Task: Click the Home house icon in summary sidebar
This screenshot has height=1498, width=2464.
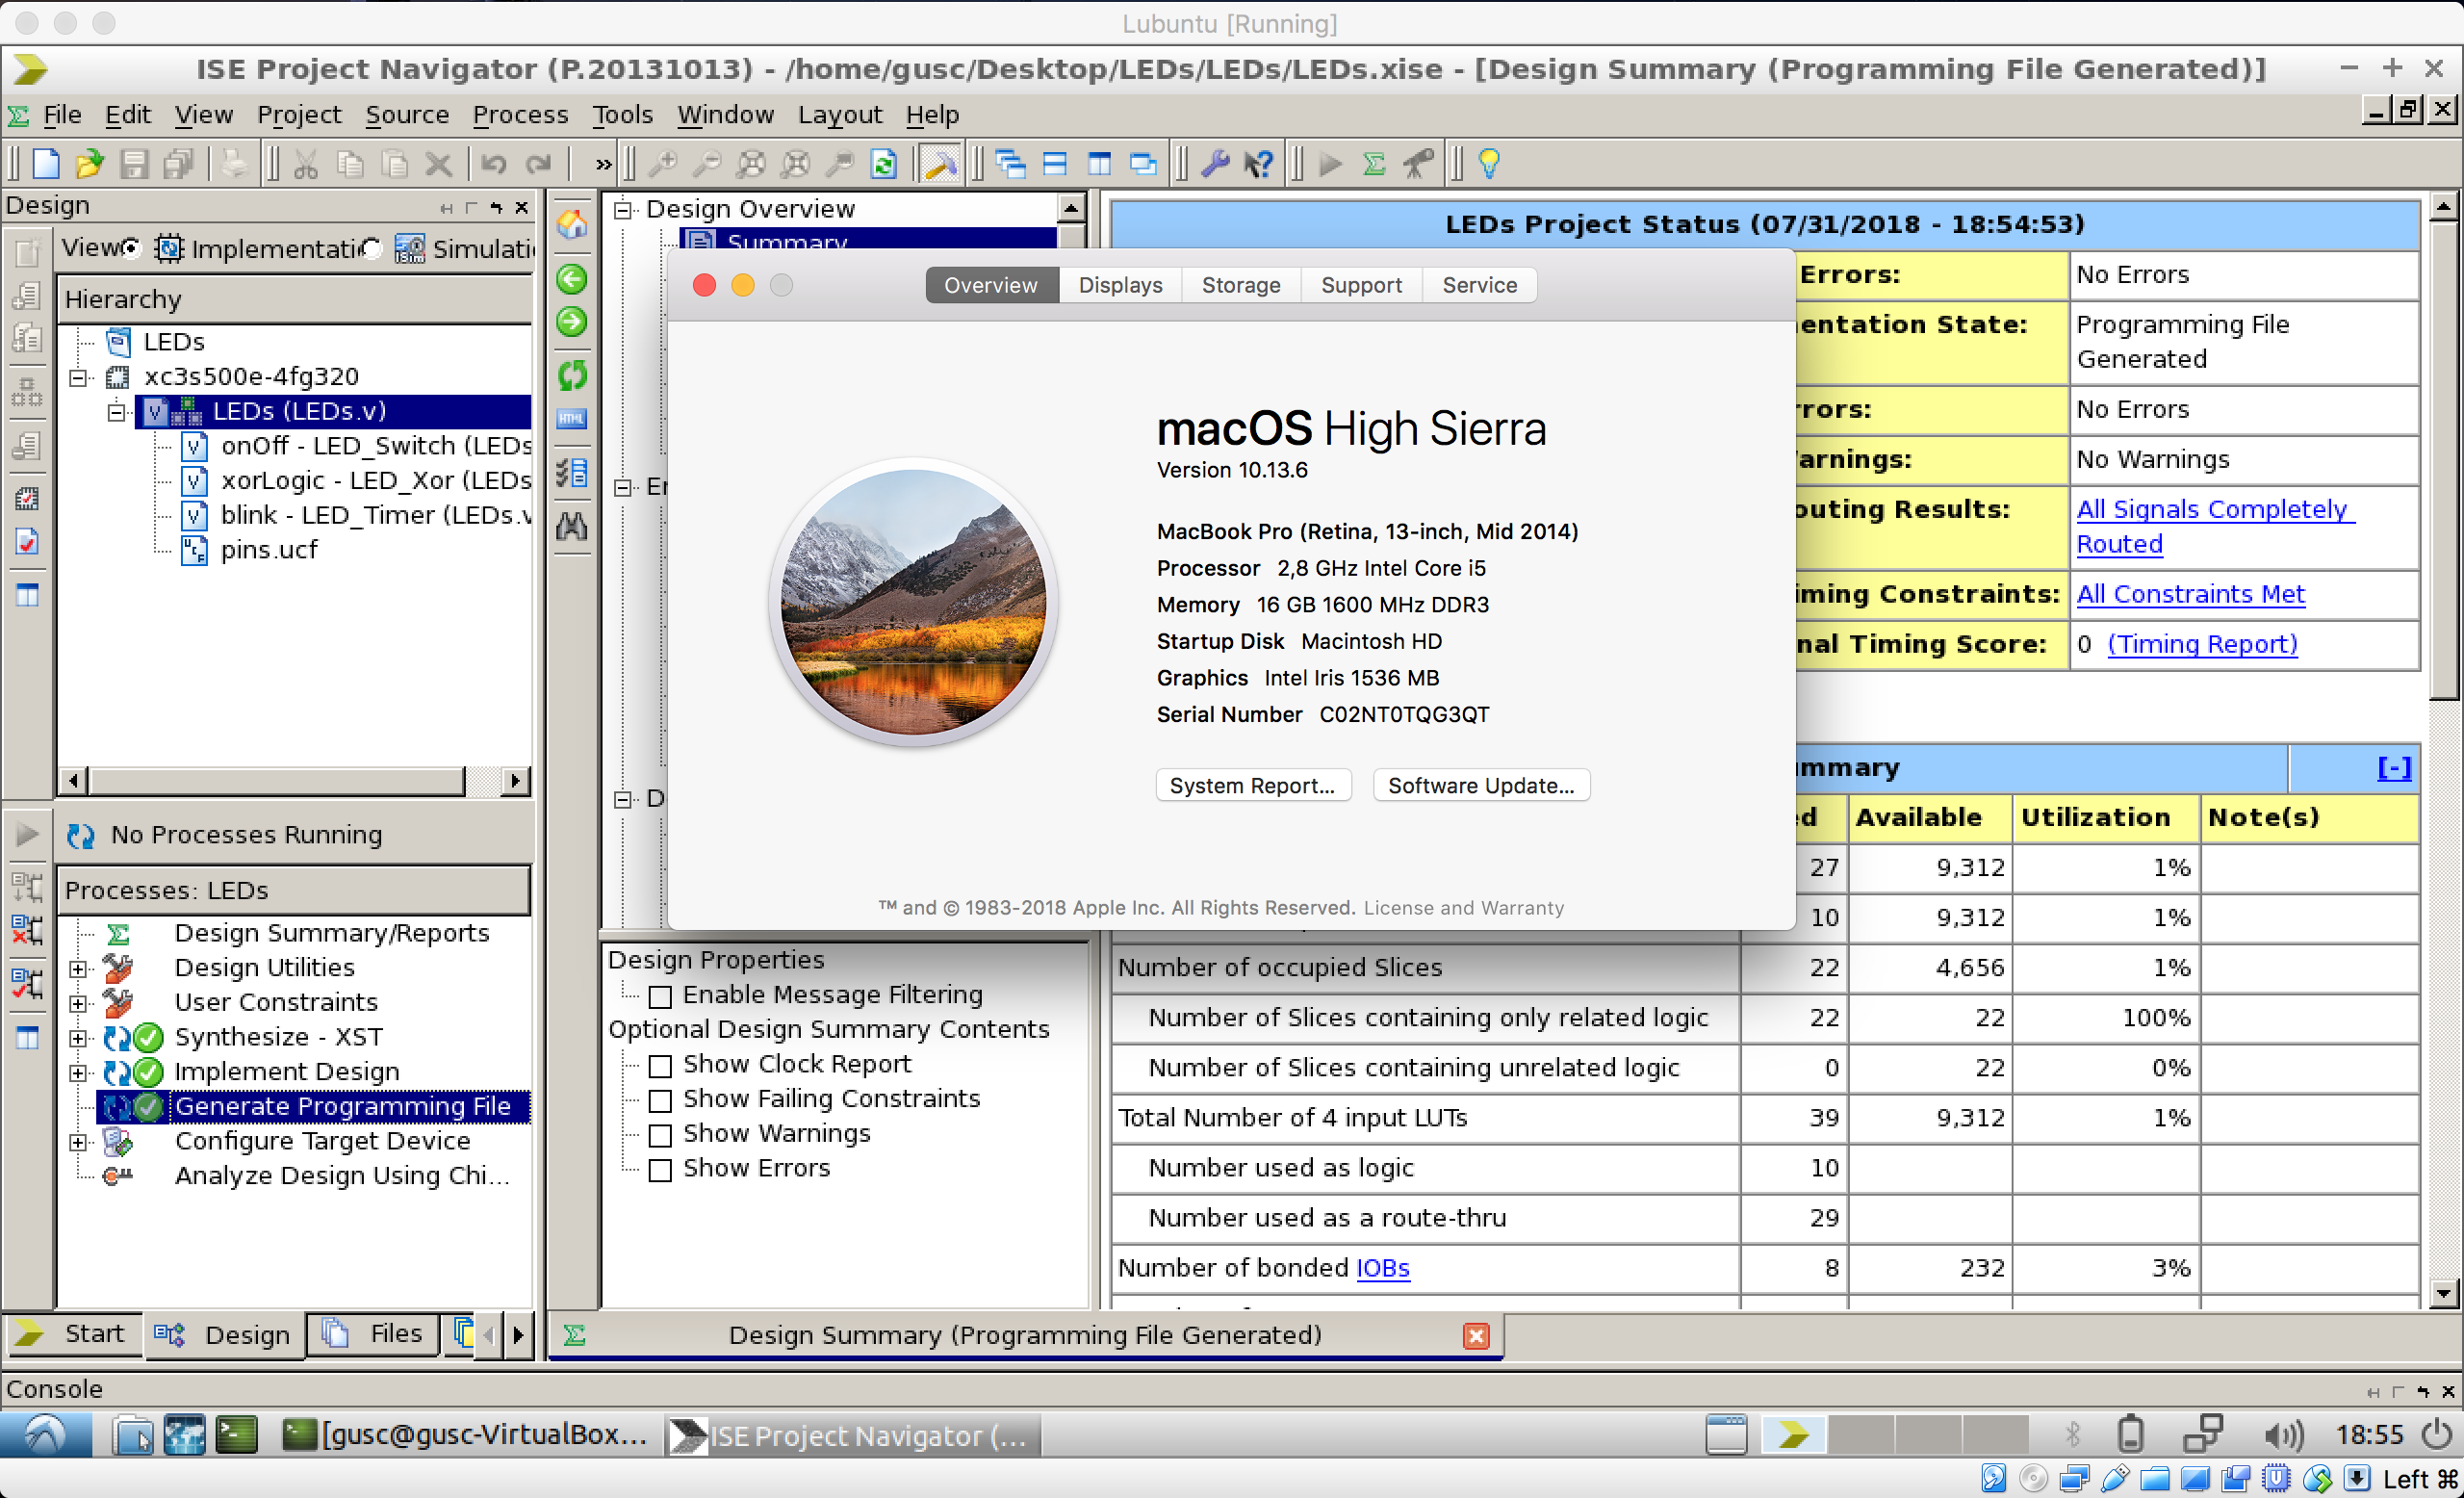Action: (x=572, y=225)
